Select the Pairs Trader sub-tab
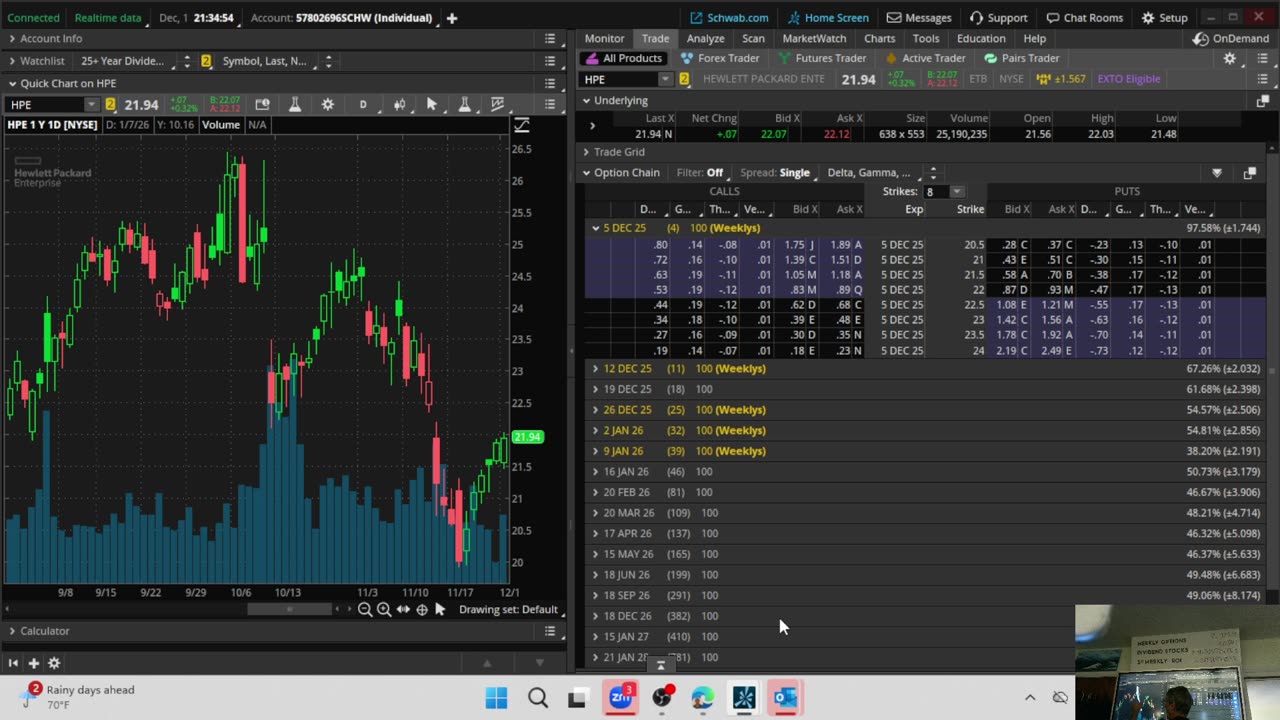The height and width of the screenshot is (720, 1280). coord(1022,58)
